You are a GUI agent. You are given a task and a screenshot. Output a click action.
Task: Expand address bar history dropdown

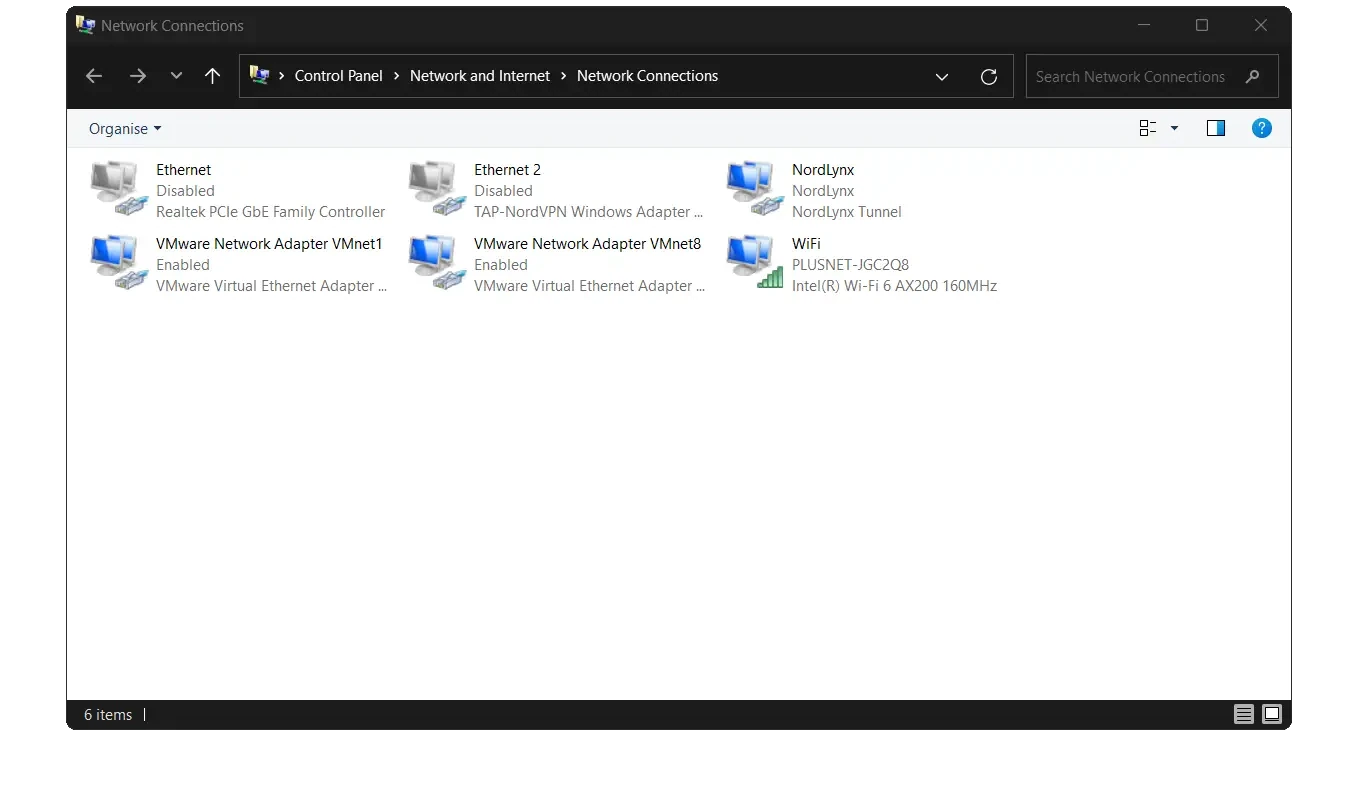tap(941, 76)
